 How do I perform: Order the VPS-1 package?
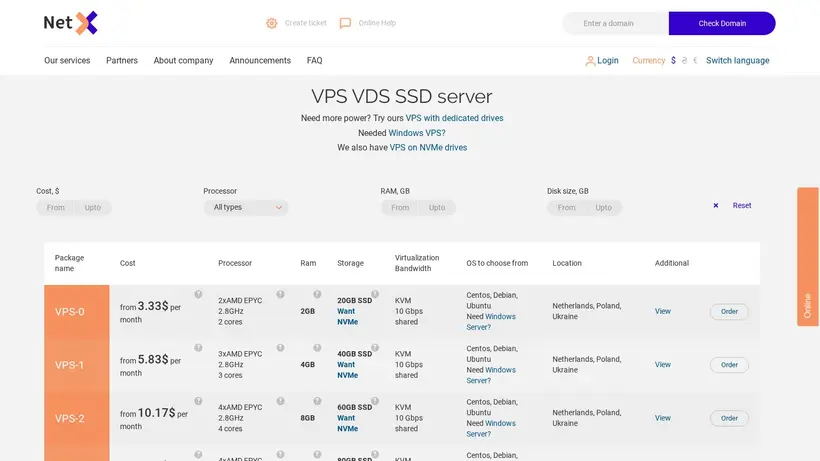(x=729, y=365)
